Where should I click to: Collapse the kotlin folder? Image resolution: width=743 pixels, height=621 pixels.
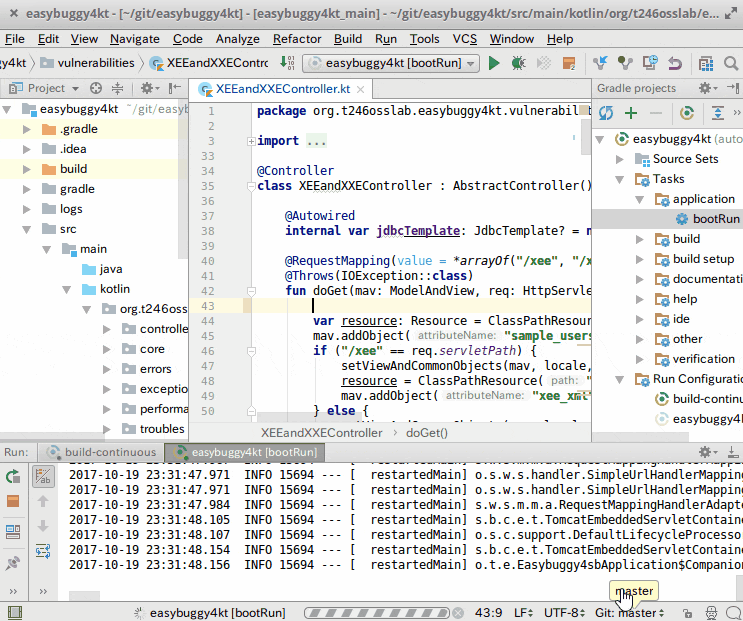point(67,289)
